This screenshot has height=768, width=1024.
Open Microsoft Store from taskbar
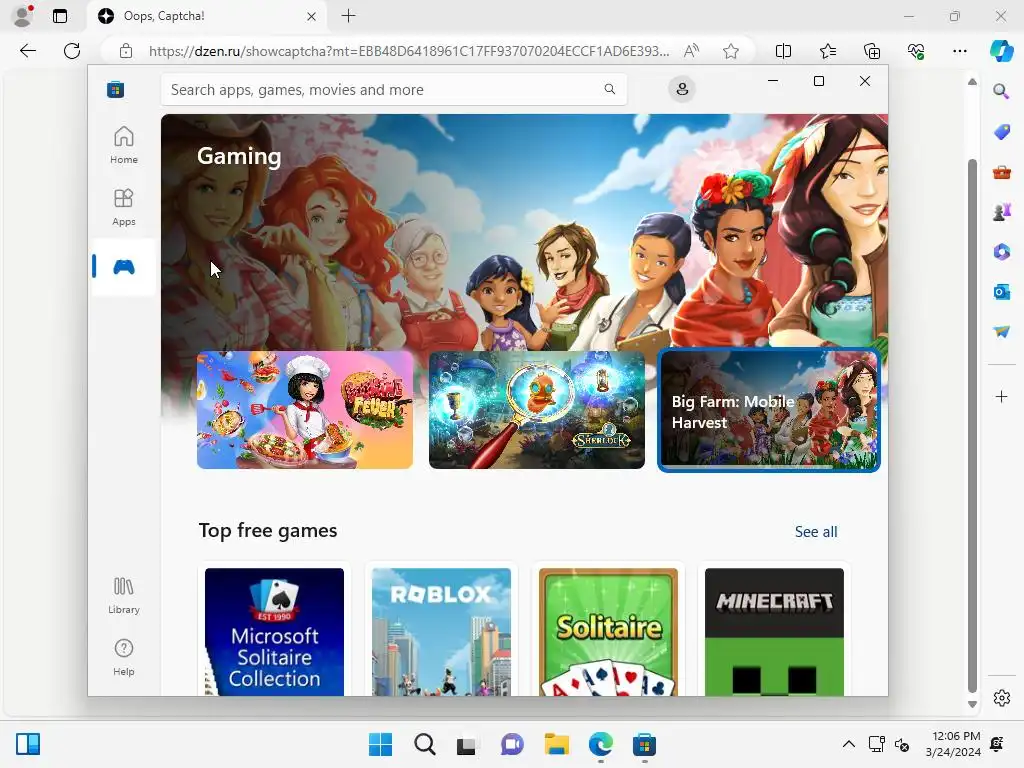(644, 744)
